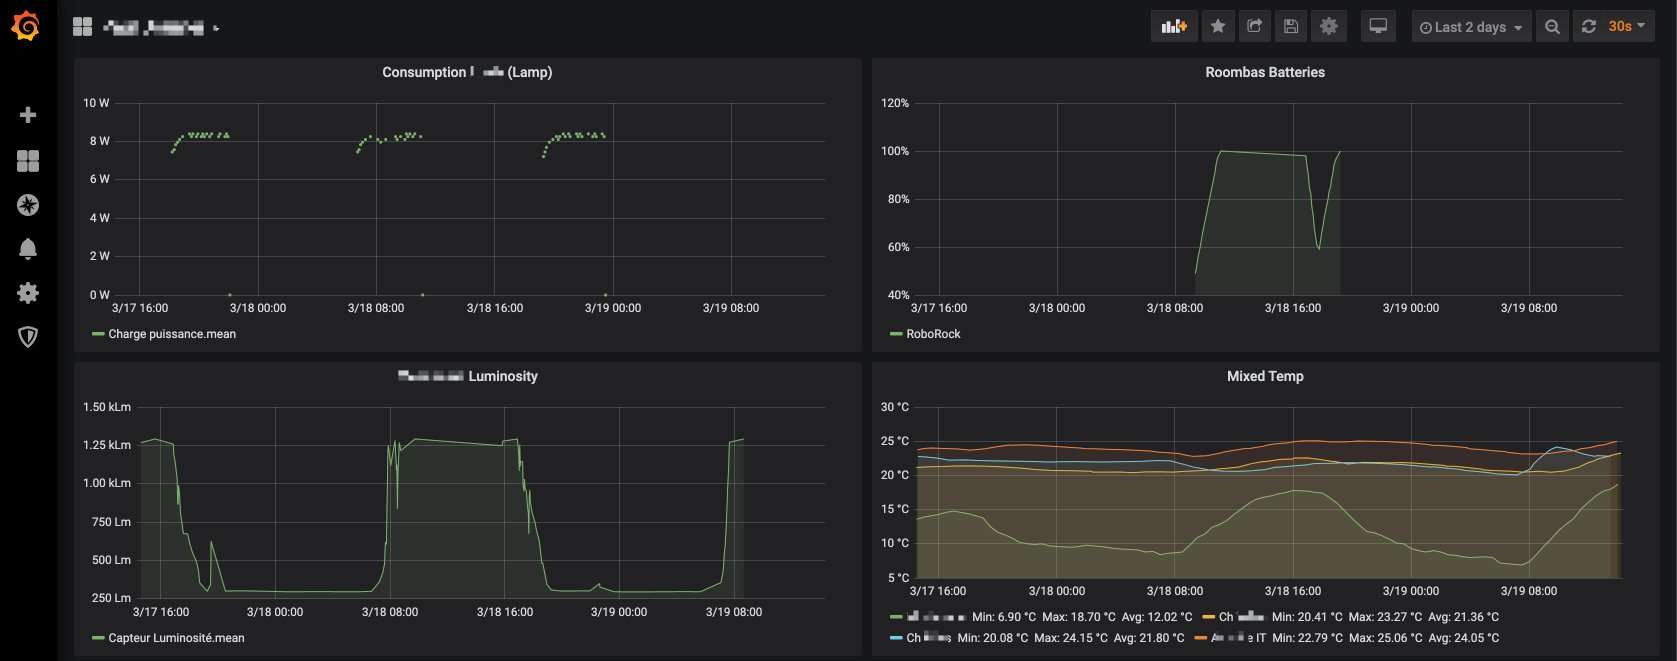Image resolution: width=1677 pixels, height=661 pixels.
Task: Zoom out the time range
Action: (1552, 27)
